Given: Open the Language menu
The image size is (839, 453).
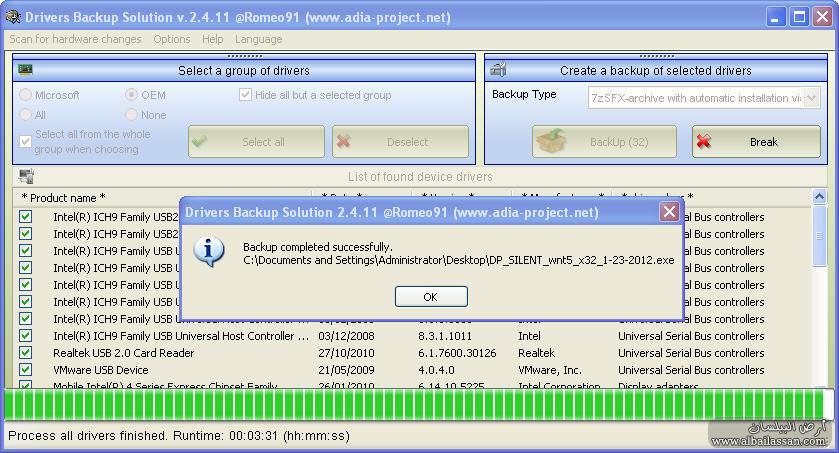Looking at the screenshot, I should [258, 39].
